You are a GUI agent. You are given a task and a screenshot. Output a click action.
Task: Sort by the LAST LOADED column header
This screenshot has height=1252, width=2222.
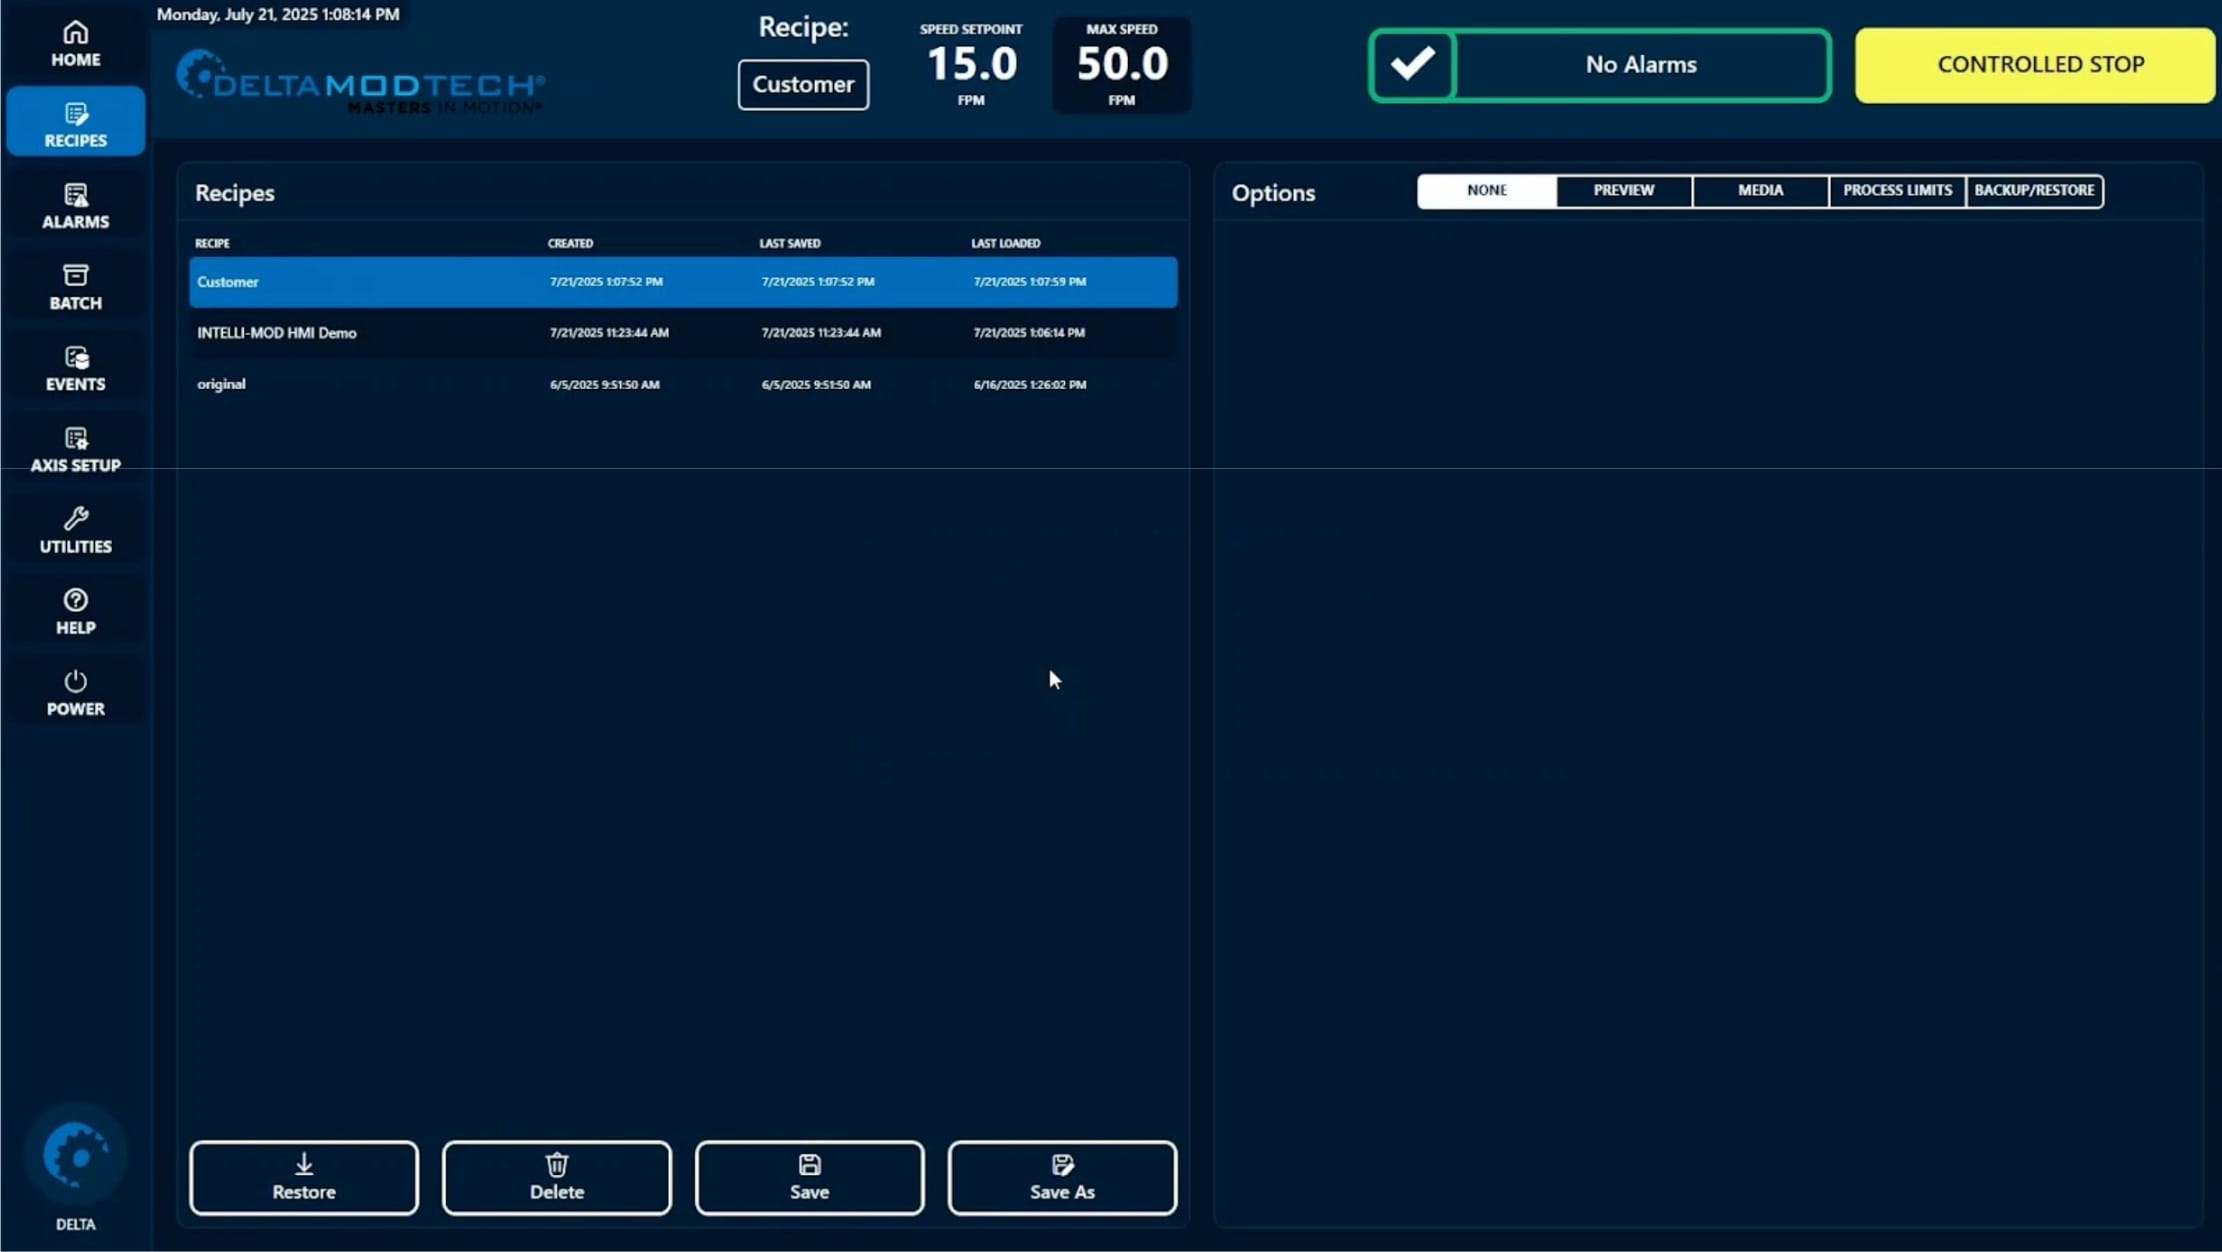pyautogui.click(x=1005, y=243)
